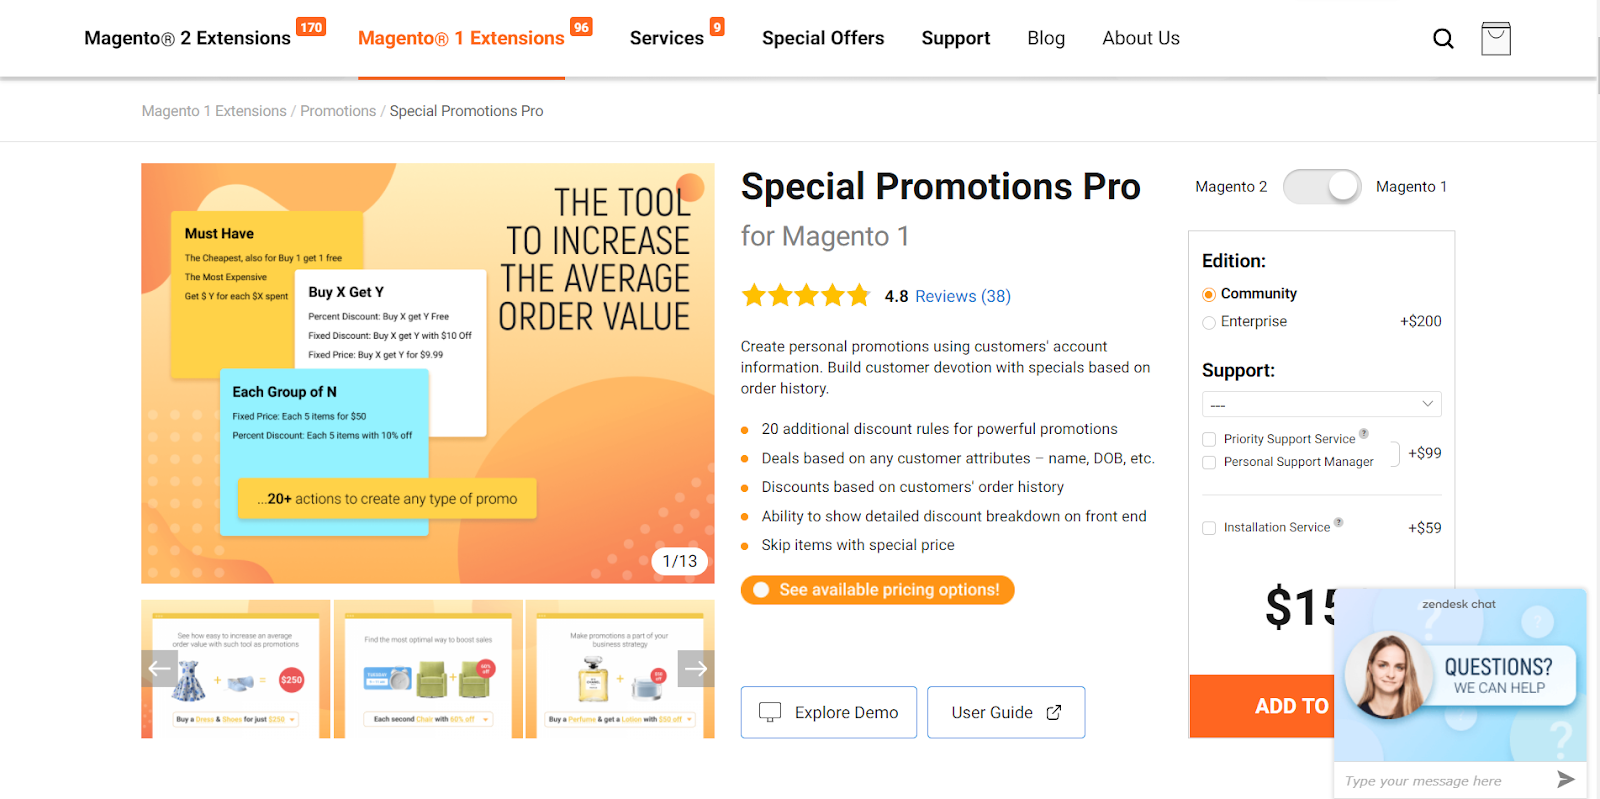1600x799 pixels.
Task: Click the previous thumbnail arrow
Action: coord(160,668)
